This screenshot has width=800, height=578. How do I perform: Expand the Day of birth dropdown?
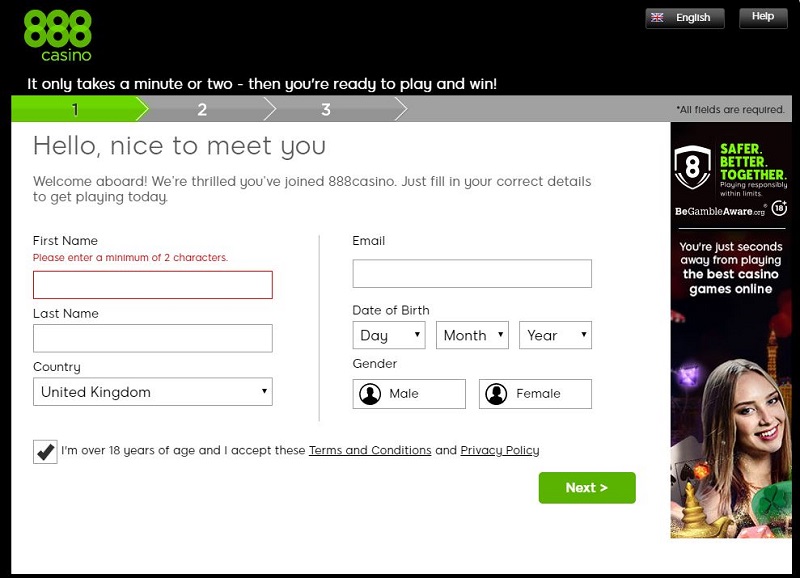point(389,335)
